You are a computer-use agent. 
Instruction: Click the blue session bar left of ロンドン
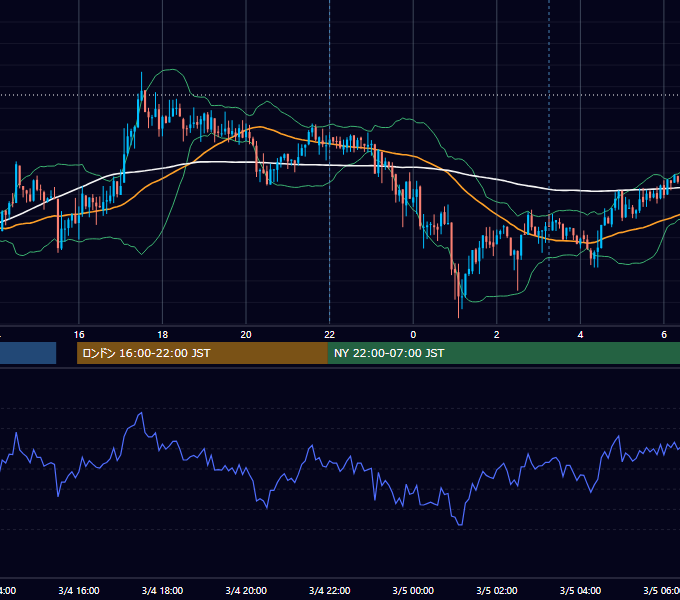(x=28, y=353)
